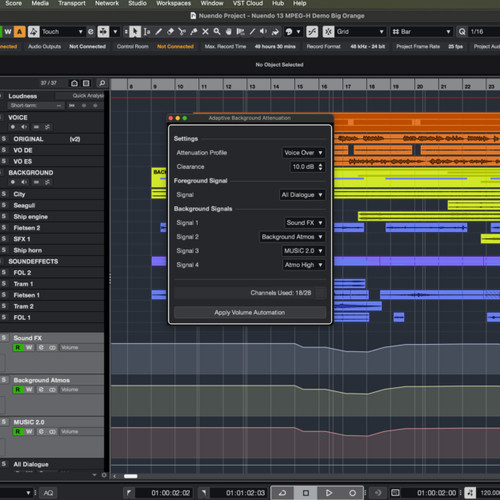This screenshot has width=500, height=500.
Task: Open the Foreground Signal All Dialogue dropdown
Action: pos(302,195)
